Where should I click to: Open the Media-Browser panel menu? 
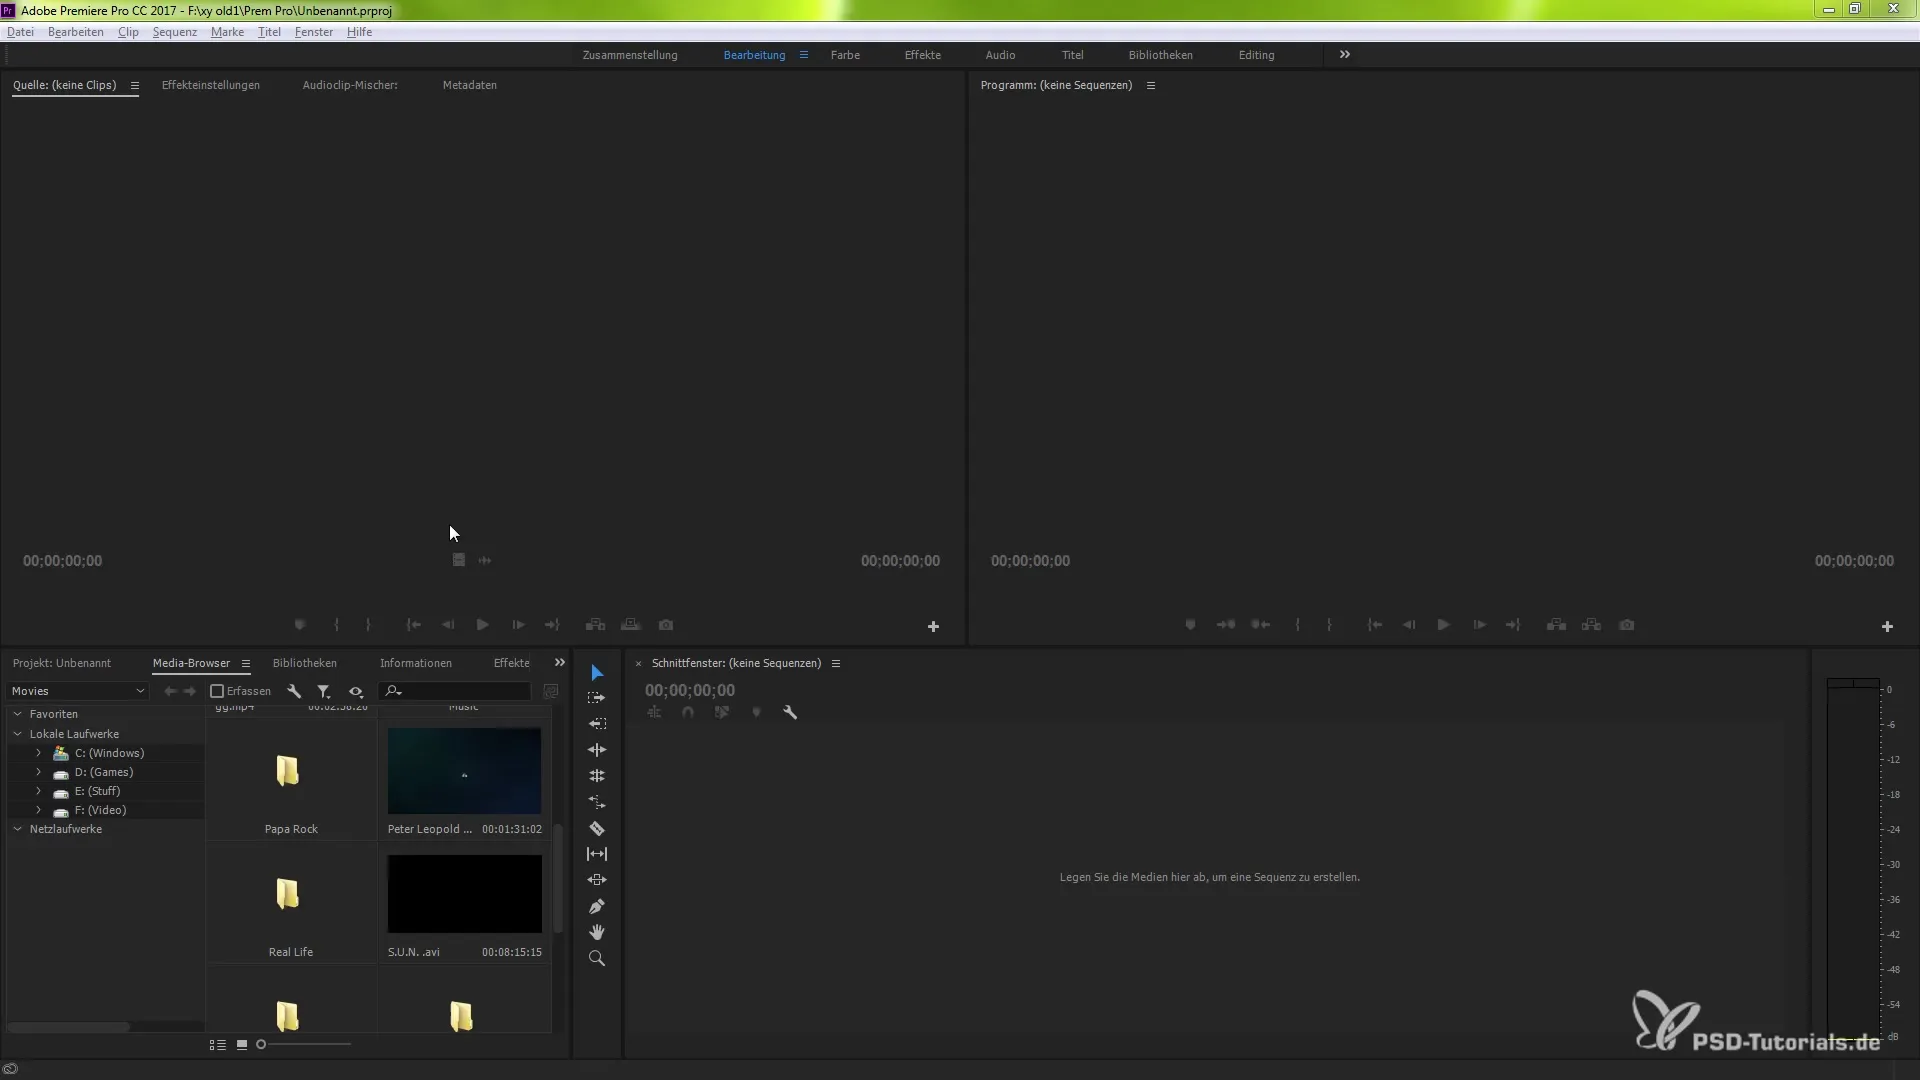tap(245, 663)
